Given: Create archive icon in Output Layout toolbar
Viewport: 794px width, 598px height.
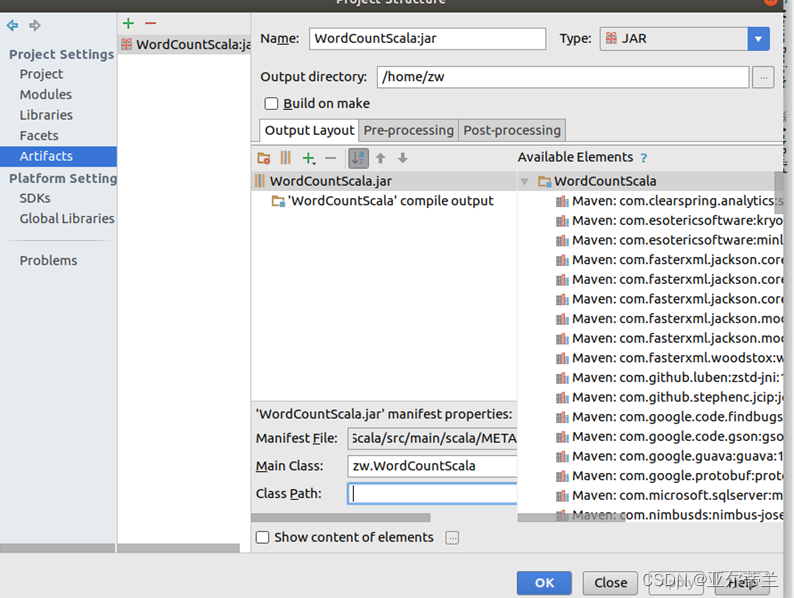Looking at the screenshot, I should click(286, 158).
